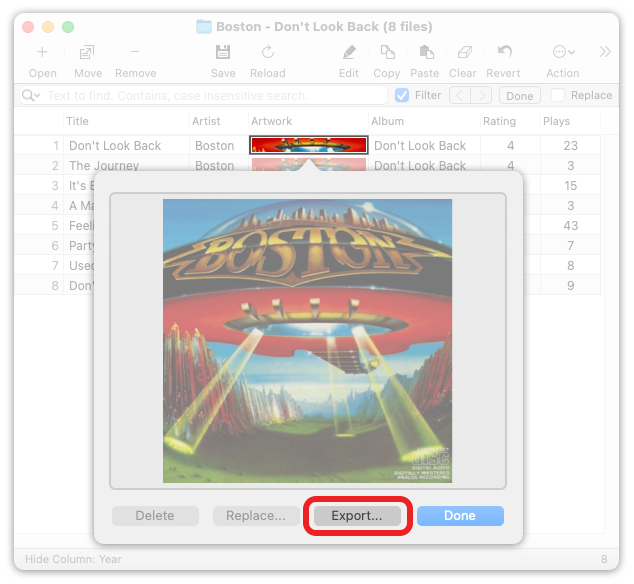Go to next search match arrow
The height and width of the screenshot is (584, 634).
481,95
